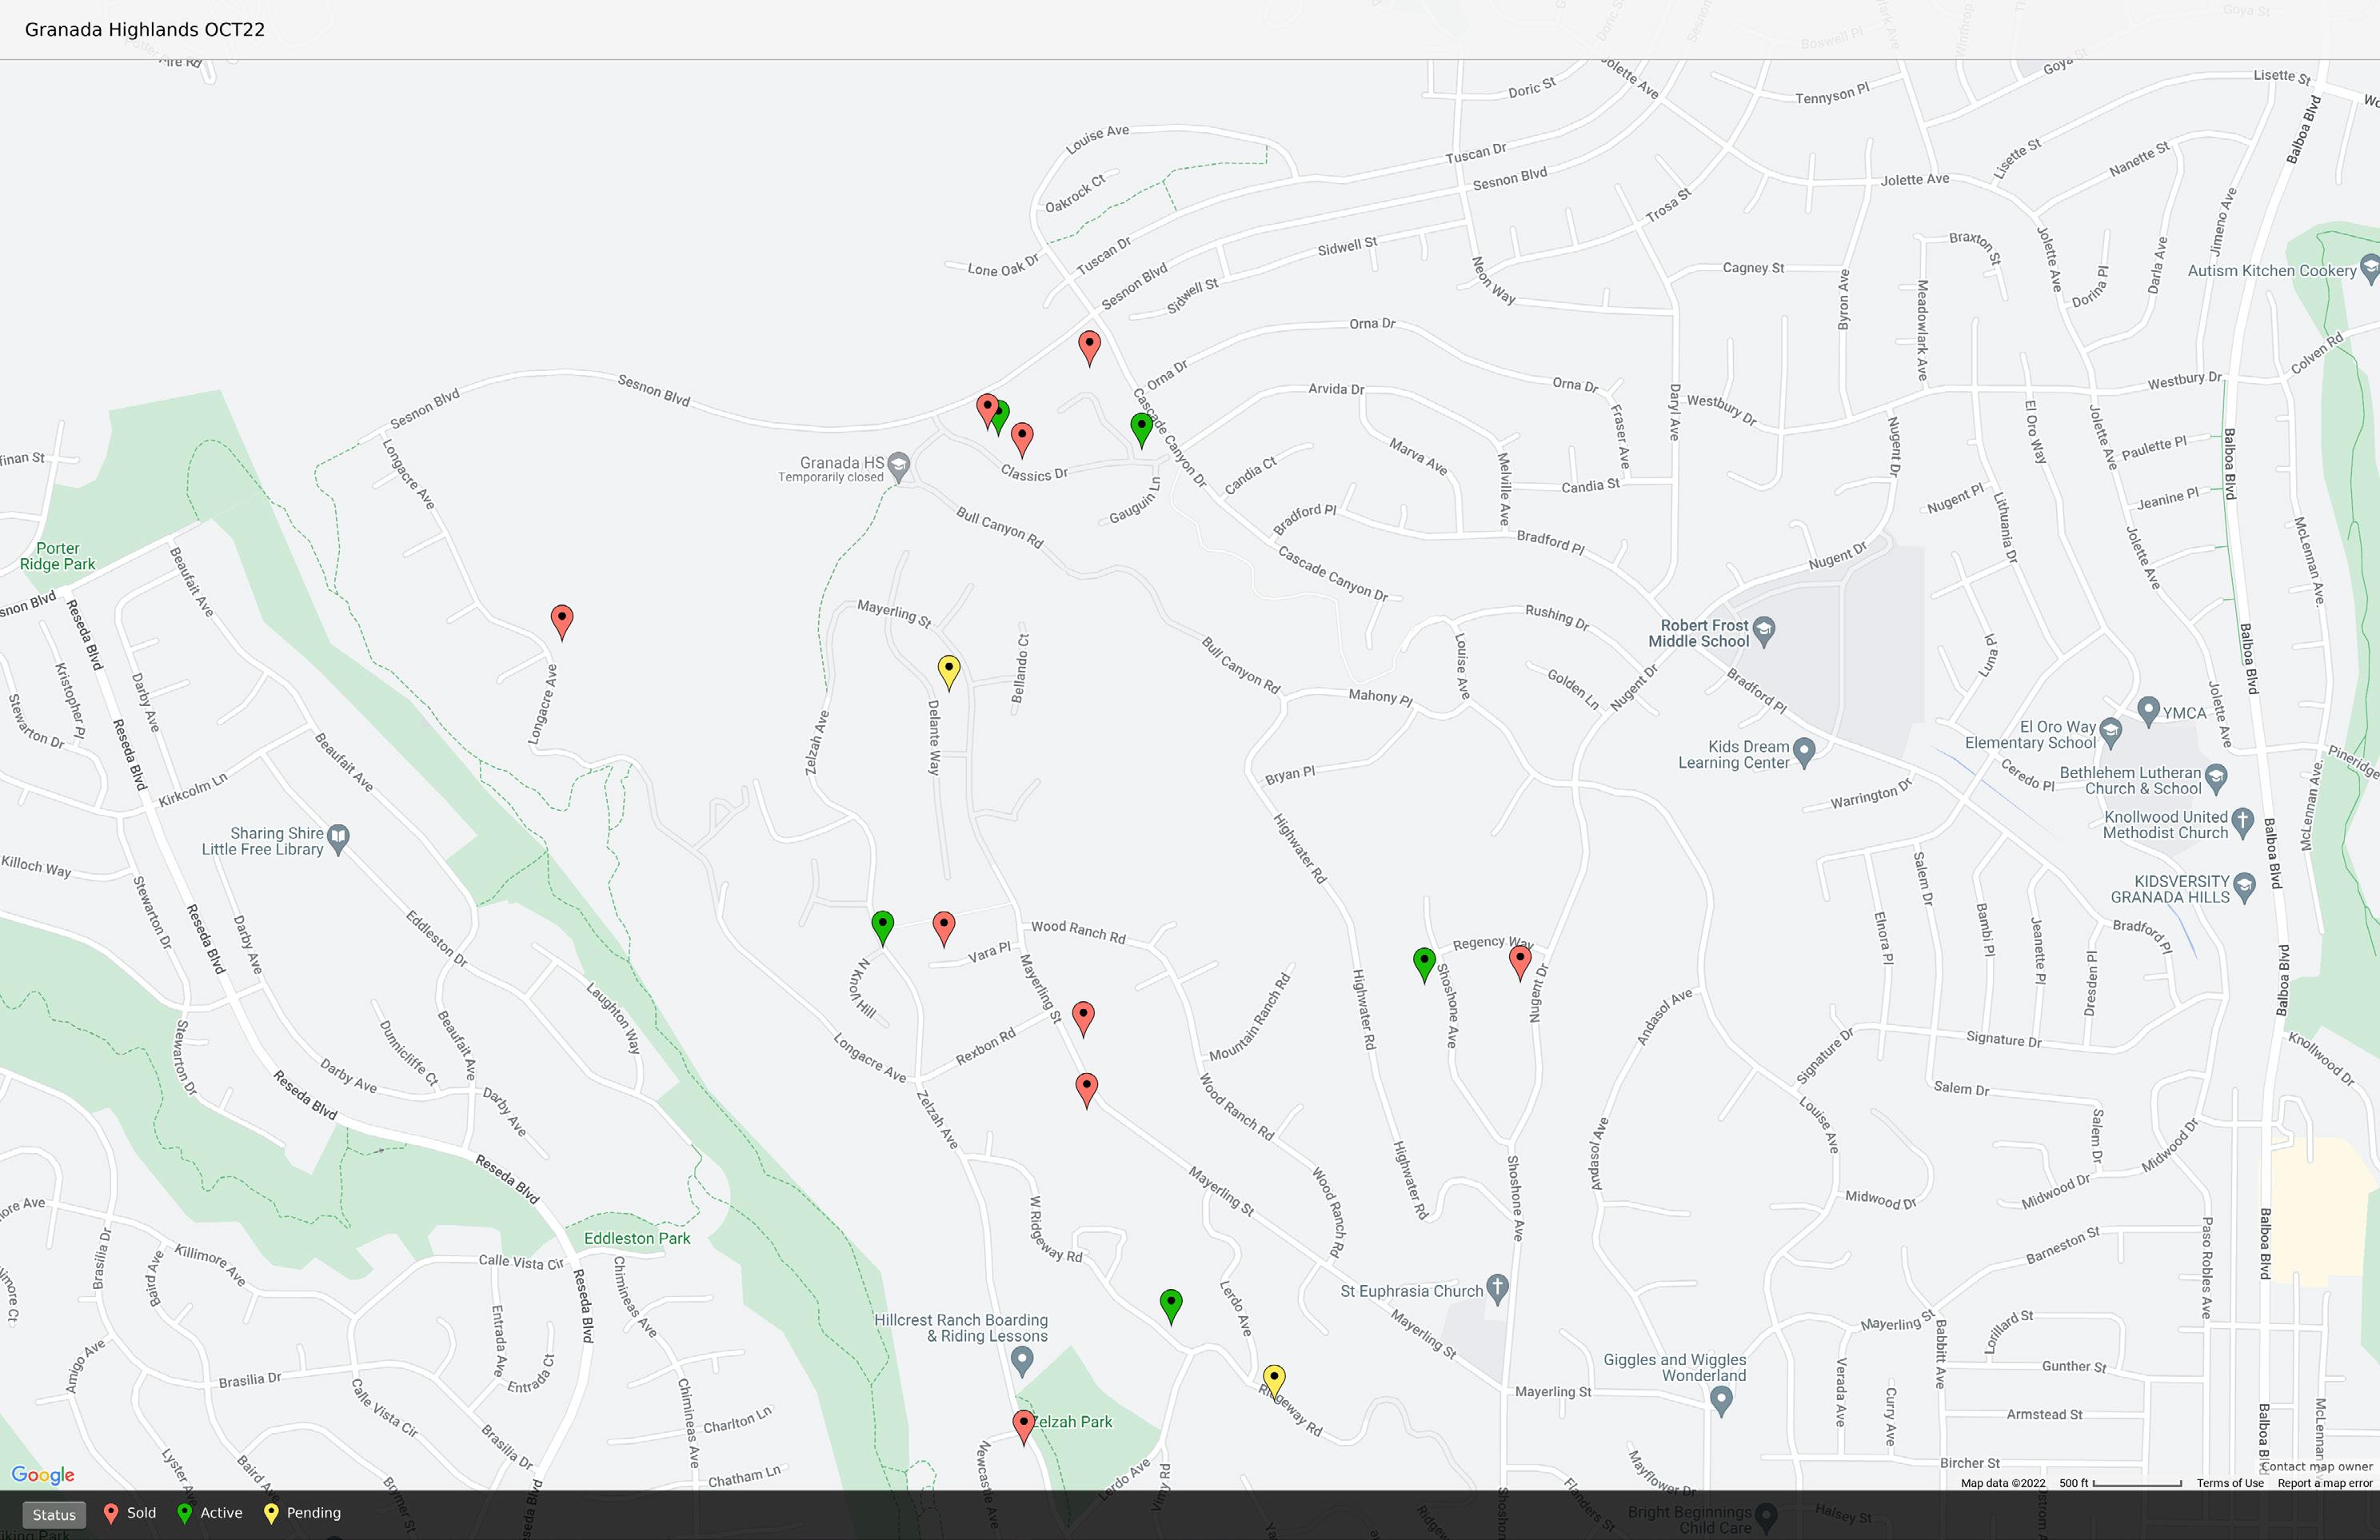Click Report a map error link
The height and width of the screenshot is (1540, 2380).
click(x=2324, y=1483)
